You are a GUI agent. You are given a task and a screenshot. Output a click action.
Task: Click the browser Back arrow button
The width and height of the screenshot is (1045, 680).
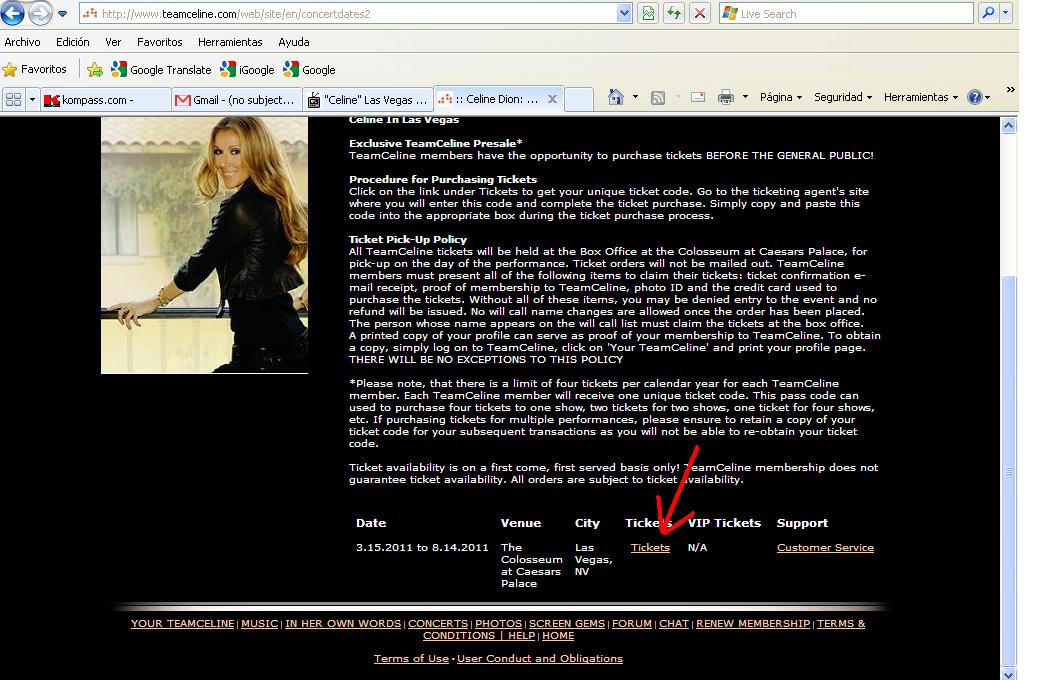13,14
